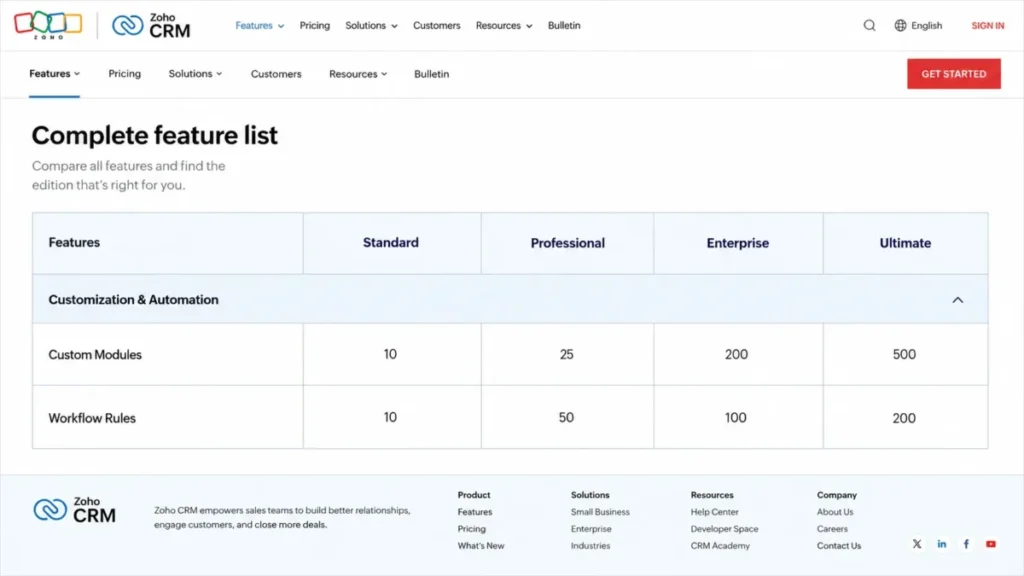
Task: Open Bulletin in the top header
Action: (x=564, y=25)
